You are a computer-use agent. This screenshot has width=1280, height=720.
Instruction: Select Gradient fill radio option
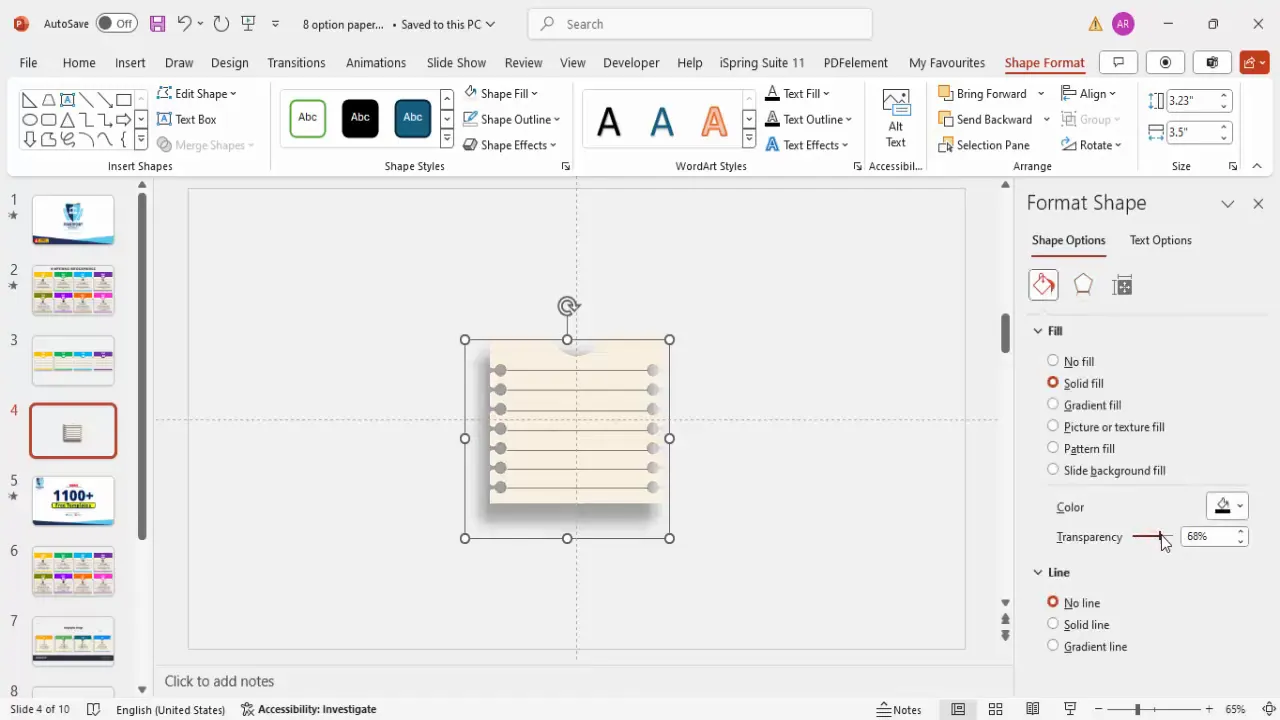(x=1053, y=405)
